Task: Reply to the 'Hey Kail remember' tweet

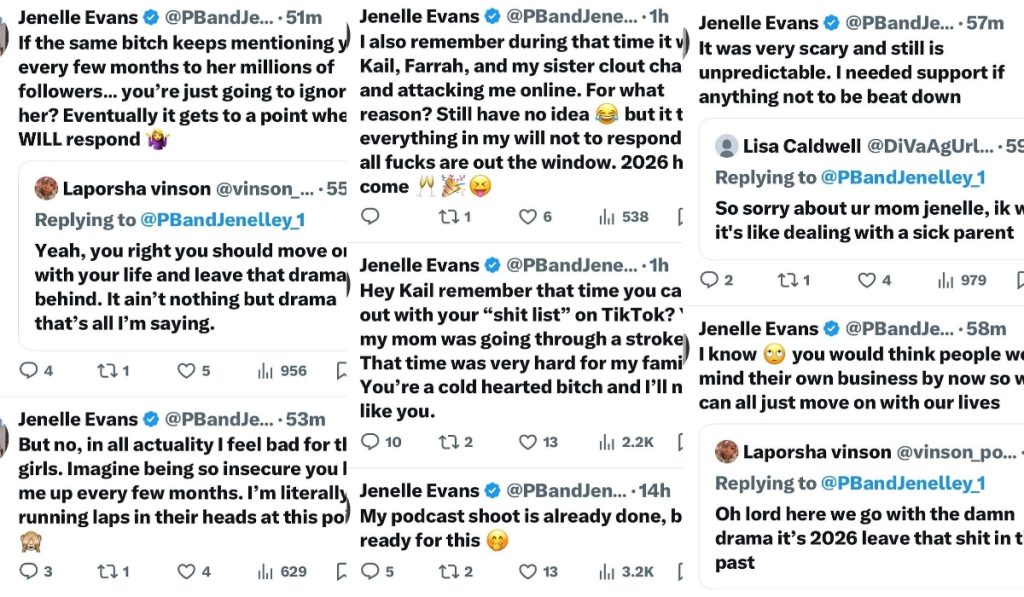Action: click(369, 442)
